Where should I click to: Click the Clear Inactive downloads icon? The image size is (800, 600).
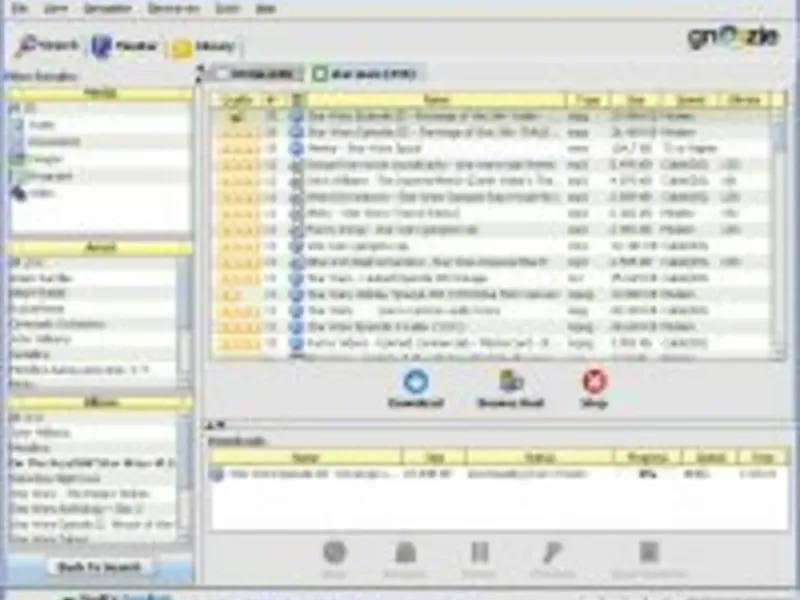click(x=648, y=553)
